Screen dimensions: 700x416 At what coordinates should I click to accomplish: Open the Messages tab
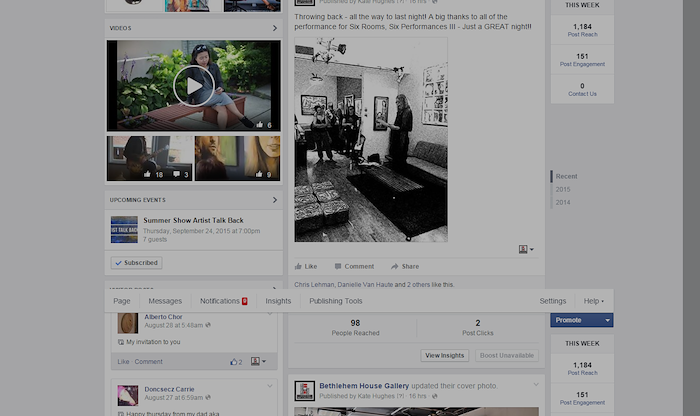[x=165, y=301]
